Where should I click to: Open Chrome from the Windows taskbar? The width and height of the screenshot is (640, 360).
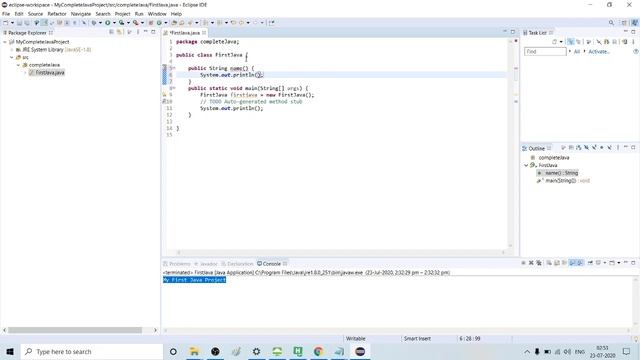click(x=318, y=351)
